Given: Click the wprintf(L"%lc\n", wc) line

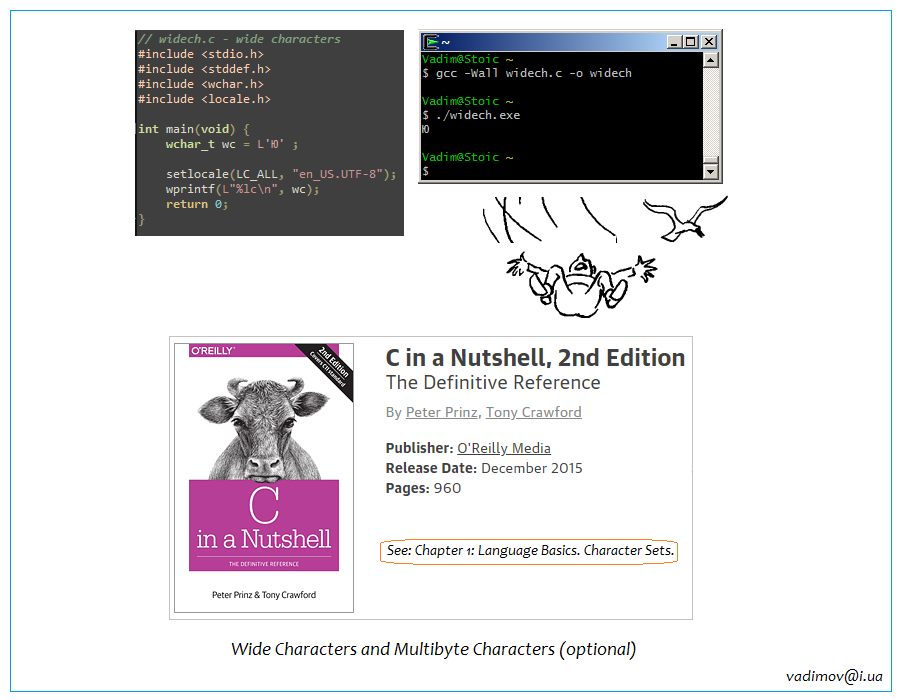Looking at the screenshot, I should (242, 189).
